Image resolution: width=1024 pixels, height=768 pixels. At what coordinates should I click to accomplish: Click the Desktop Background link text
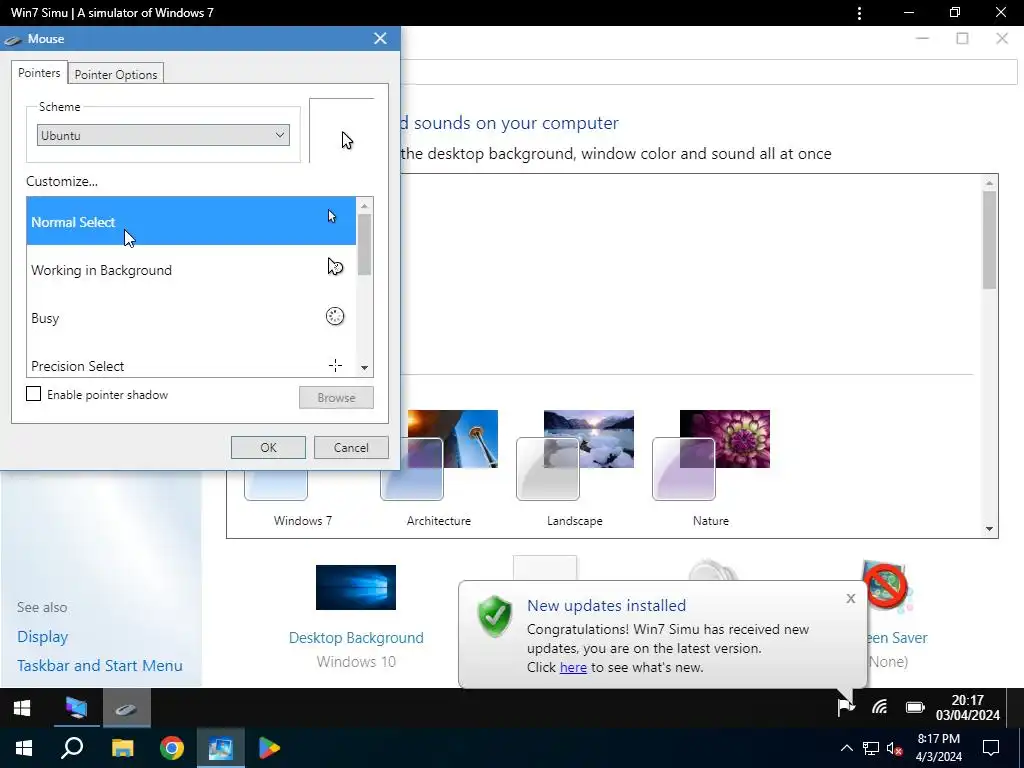(x=356, y=637)
